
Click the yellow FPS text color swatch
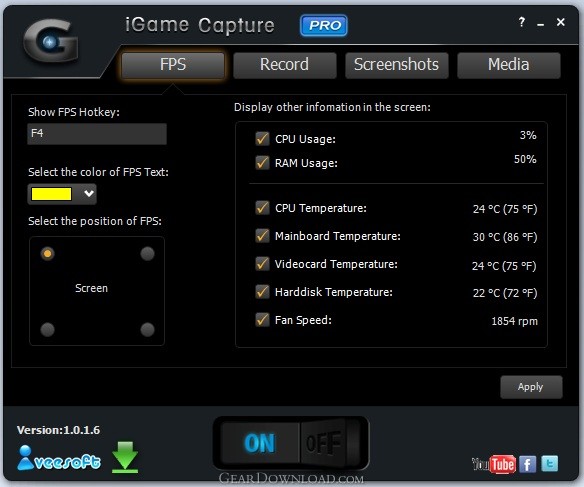[x=51, y=194]
